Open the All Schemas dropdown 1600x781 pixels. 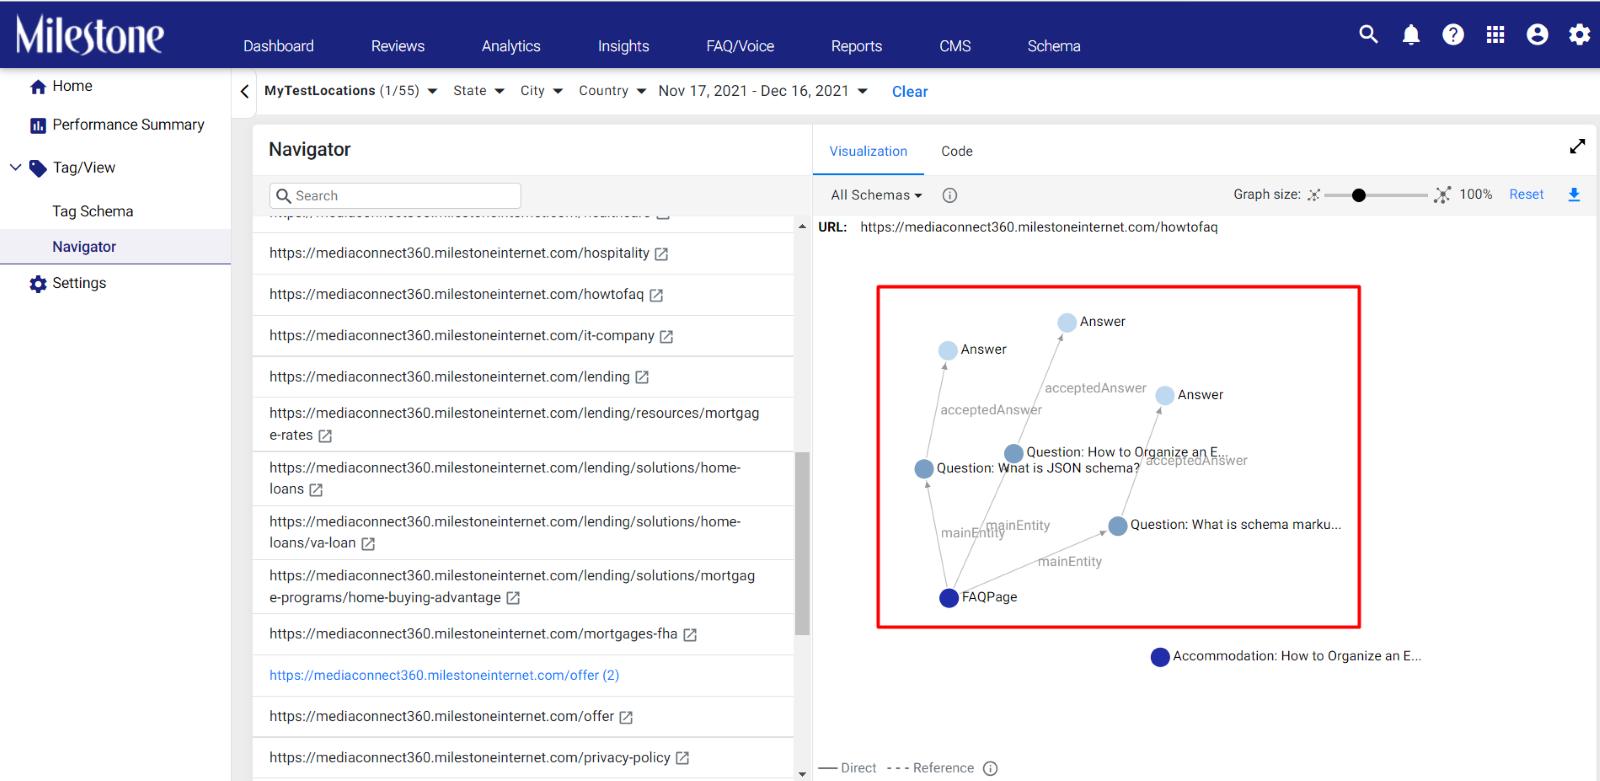(877, 195)
